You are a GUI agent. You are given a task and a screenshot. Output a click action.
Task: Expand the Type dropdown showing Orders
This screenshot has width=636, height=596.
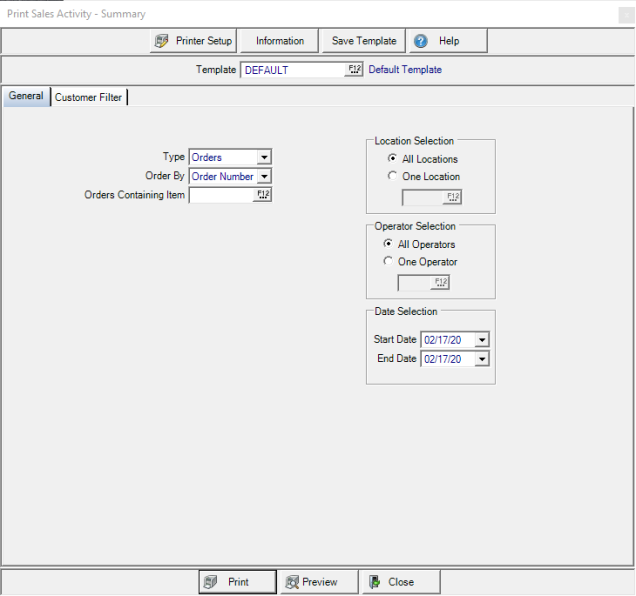pyautogui.click(x=264, y=157)
